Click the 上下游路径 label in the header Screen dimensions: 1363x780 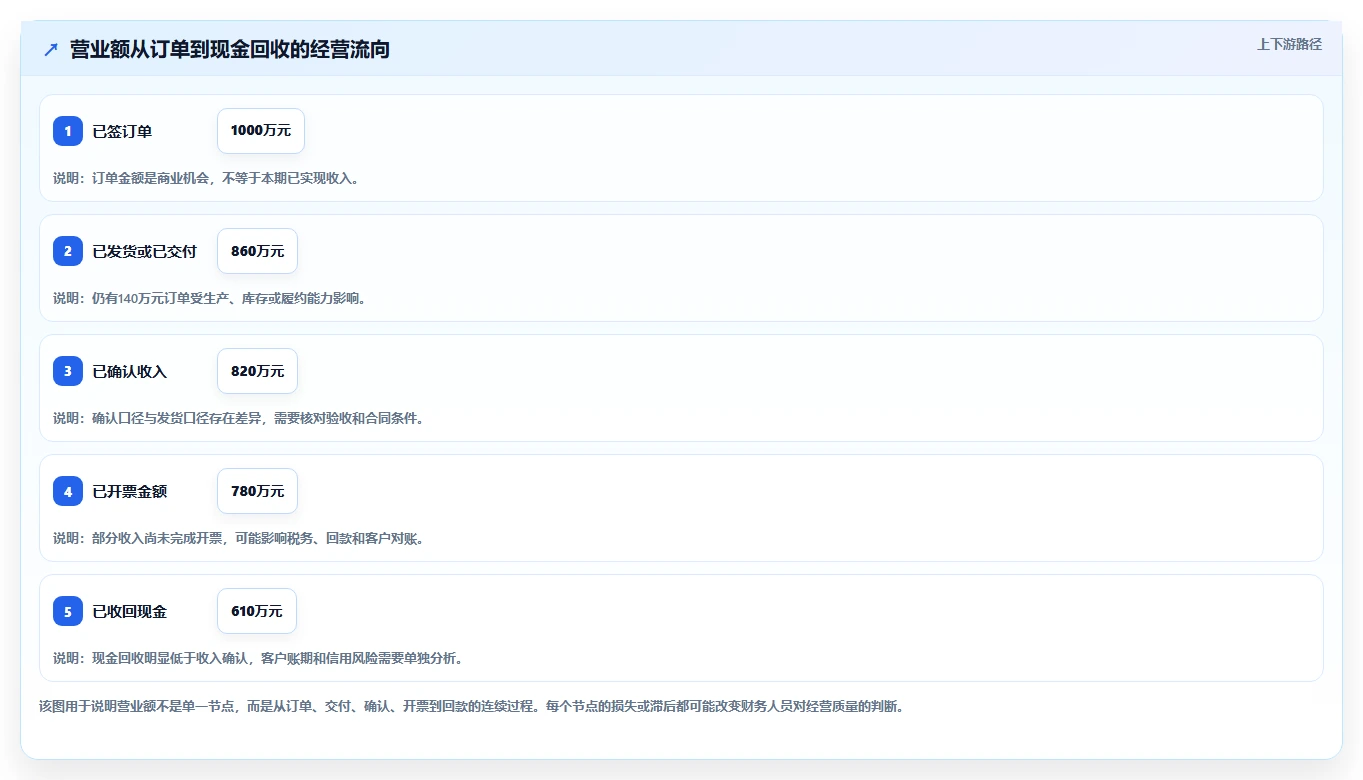click(x=1289, y=44)
